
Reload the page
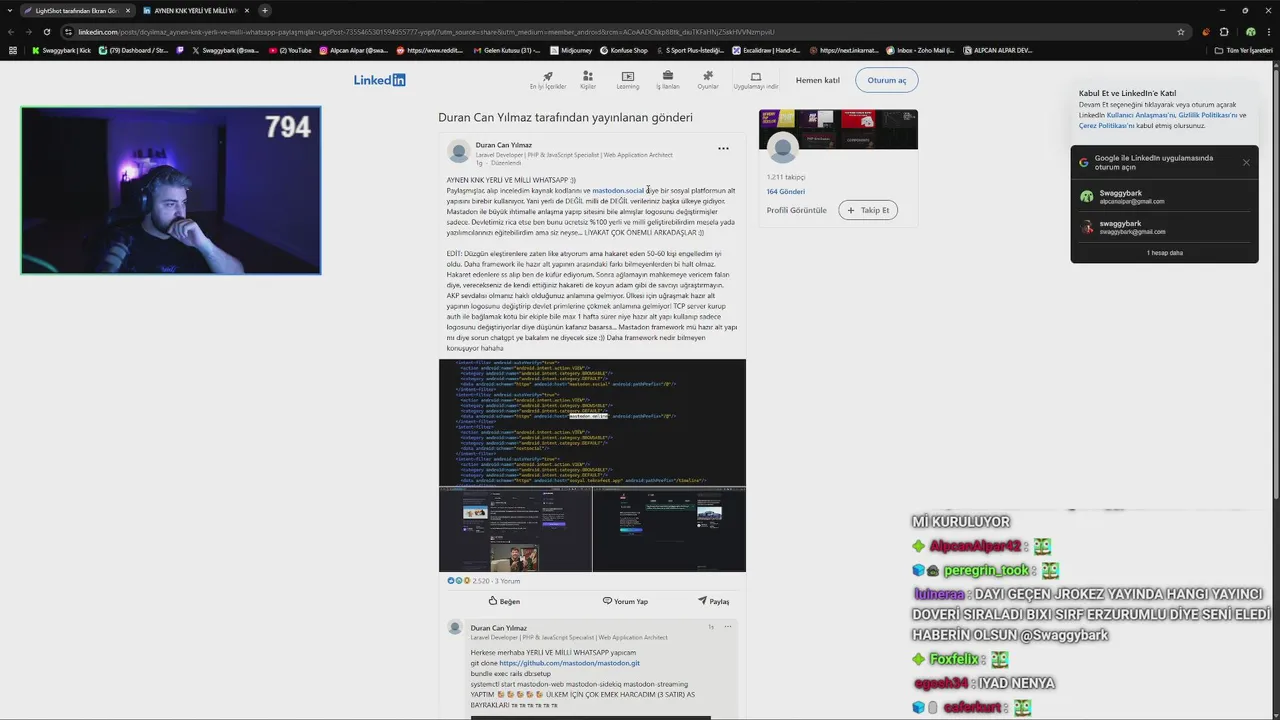[x=46, y=31]
